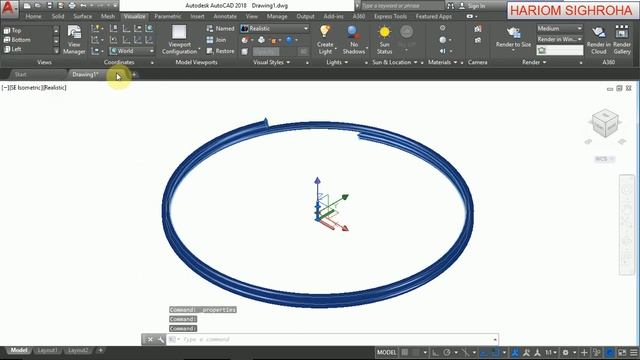The height and width of the screenshot is (360, 640).
Task: Click the search binoculars icon in title bar
Action: pyautogui.click(x=450, y=6)
